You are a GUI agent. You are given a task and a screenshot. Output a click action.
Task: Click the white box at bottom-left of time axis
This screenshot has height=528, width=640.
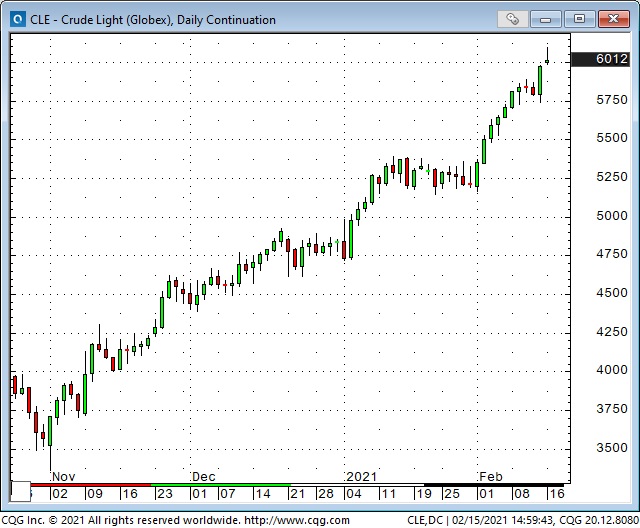[x=20, y=491]
